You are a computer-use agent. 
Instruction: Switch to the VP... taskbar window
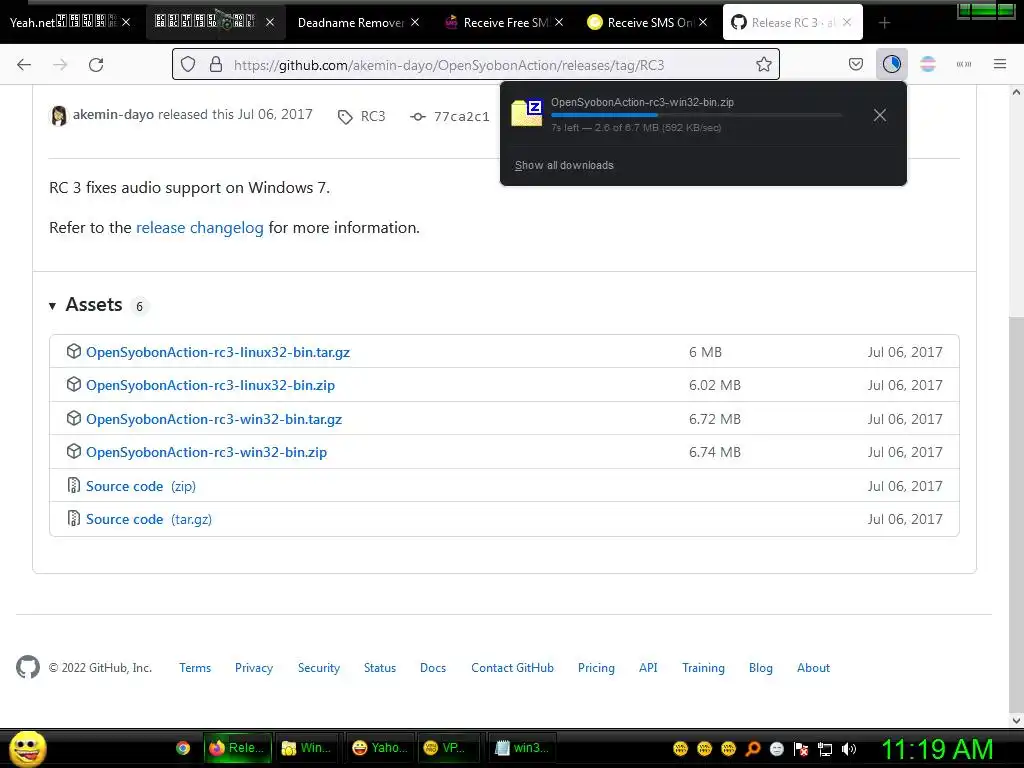[449, 748]
